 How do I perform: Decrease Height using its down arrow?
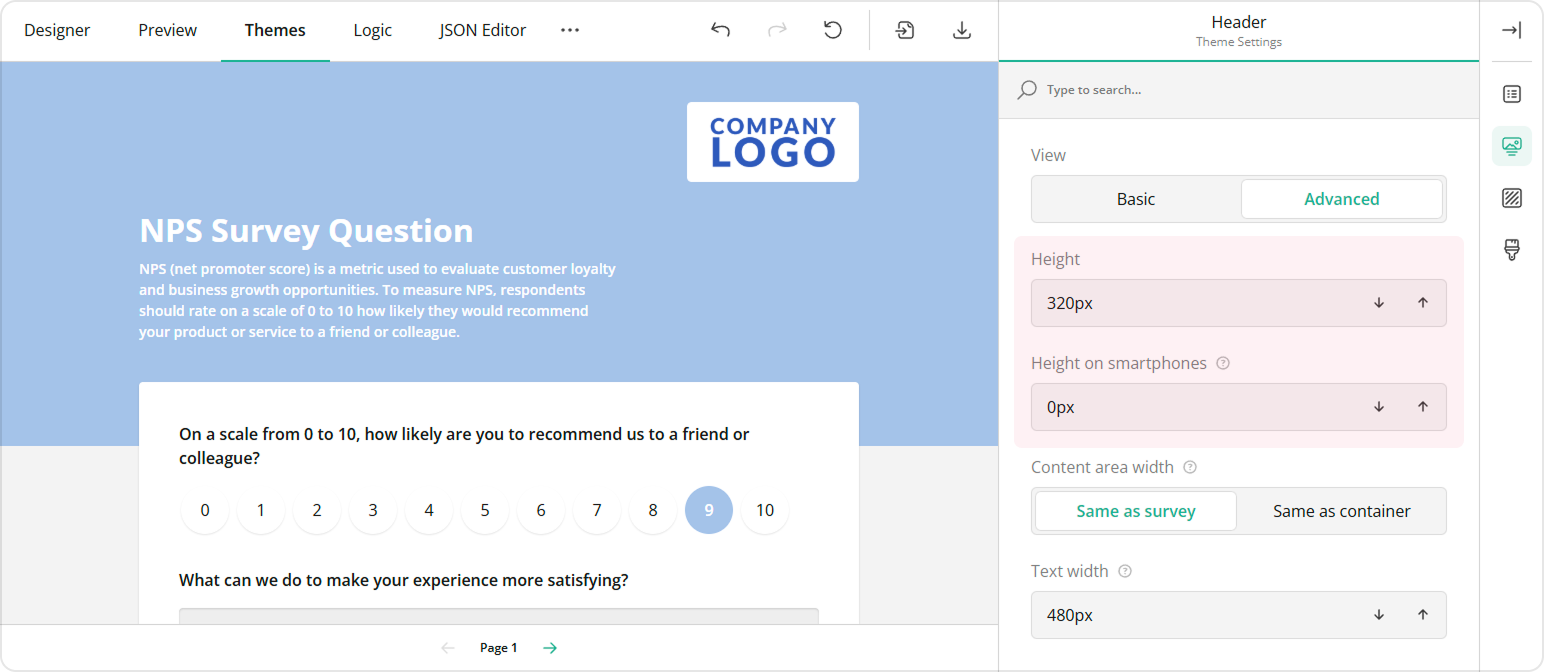(x=1379, y=302)
